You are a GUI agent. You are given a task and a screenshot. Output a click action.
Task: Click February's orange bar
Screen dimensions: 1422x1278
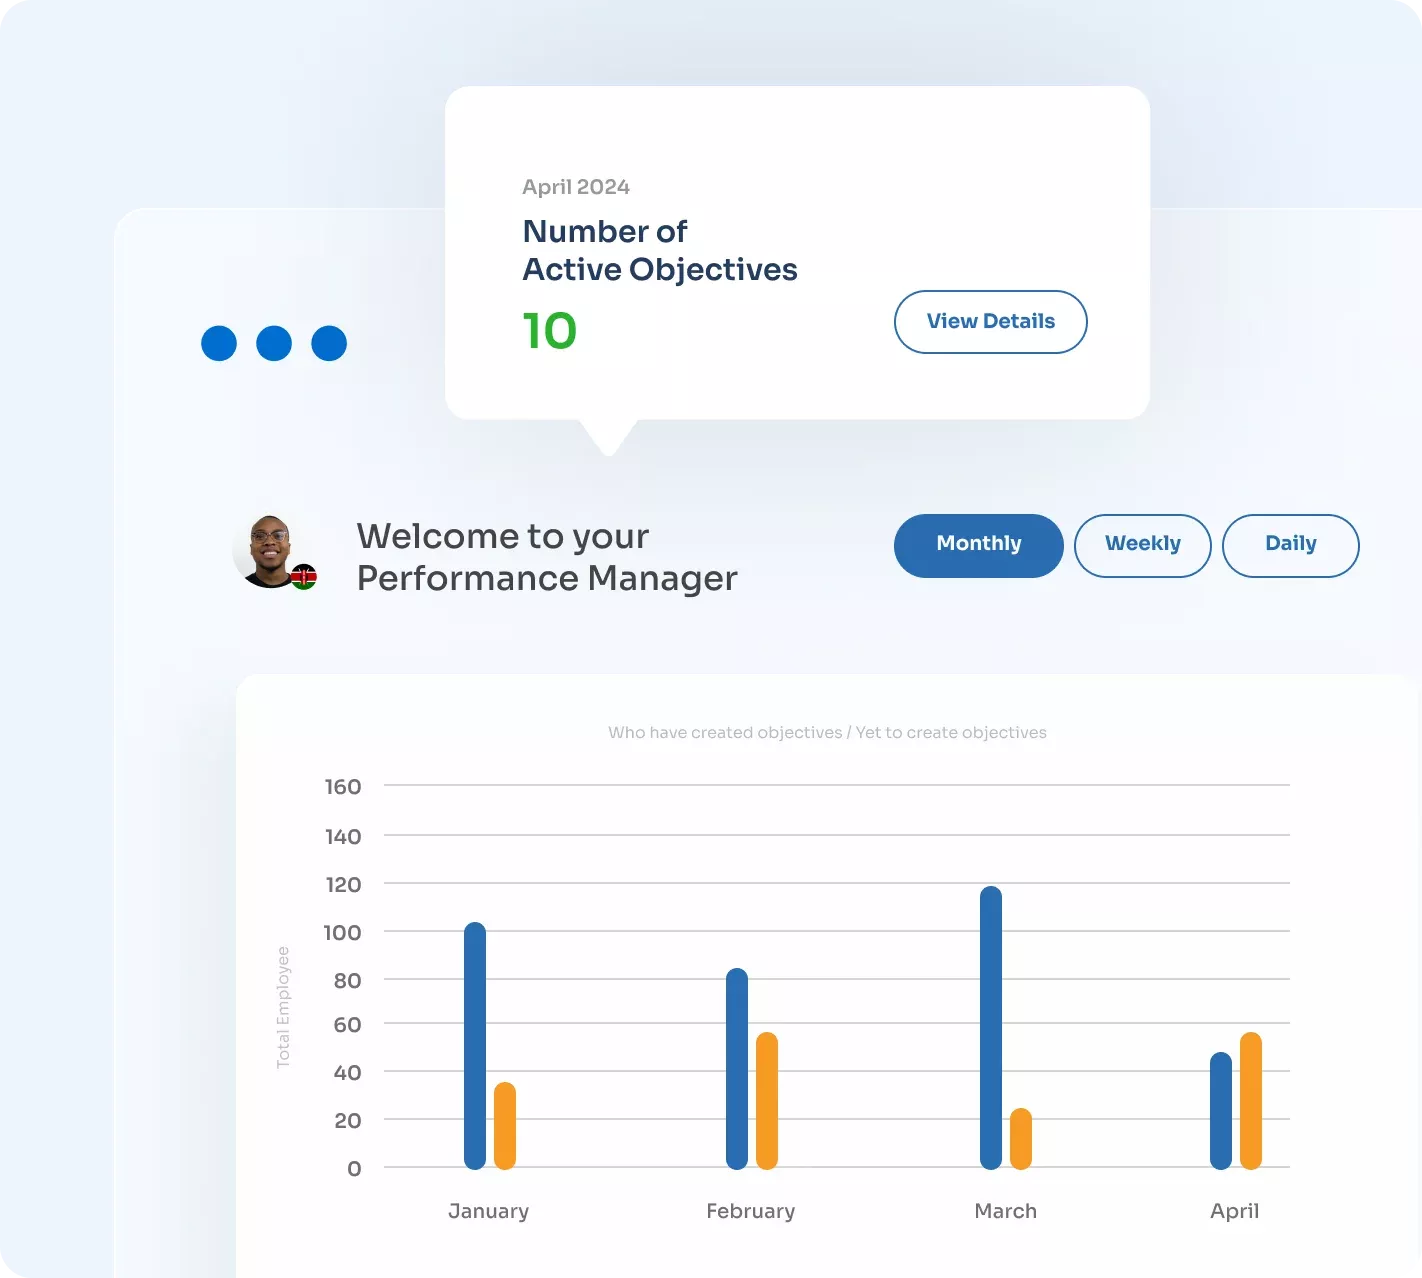tap(767, 1100)
